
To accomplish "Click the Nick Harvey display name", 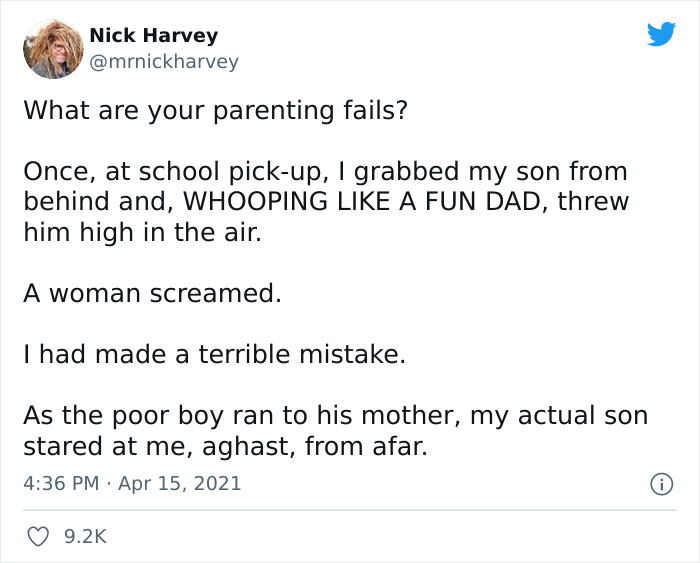I will (x=153, y=35).
